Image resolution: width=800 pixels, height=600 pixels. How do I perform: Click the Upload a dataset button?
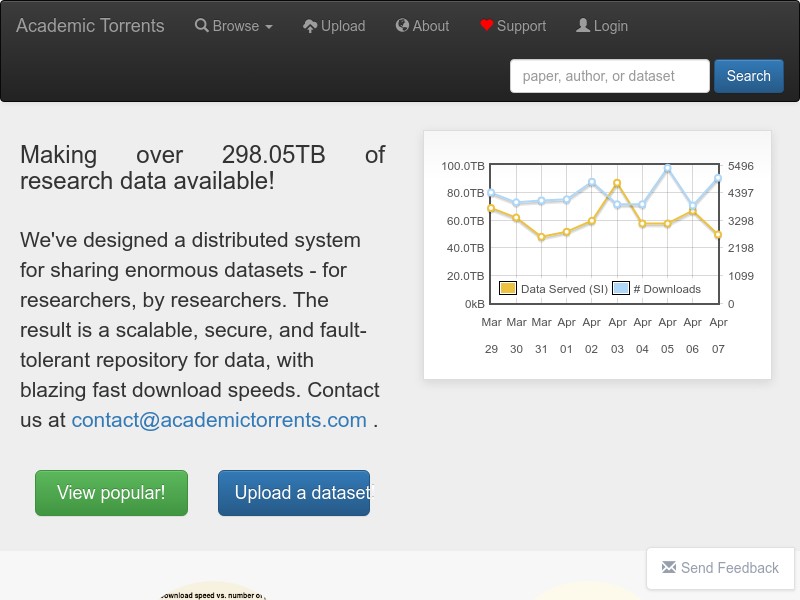[x=294, y=493]
